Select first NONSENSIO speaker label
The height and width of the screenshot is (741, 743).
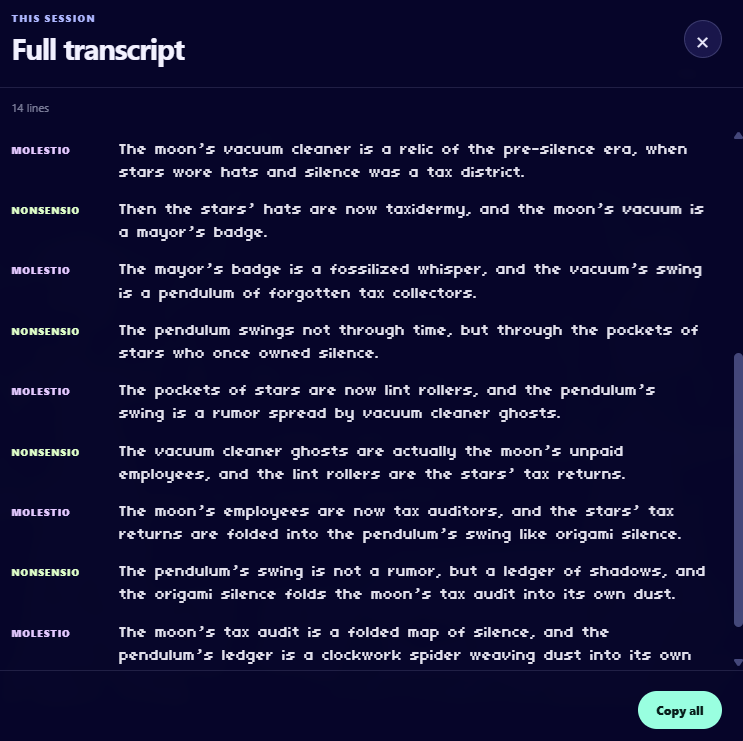point(45,210)
